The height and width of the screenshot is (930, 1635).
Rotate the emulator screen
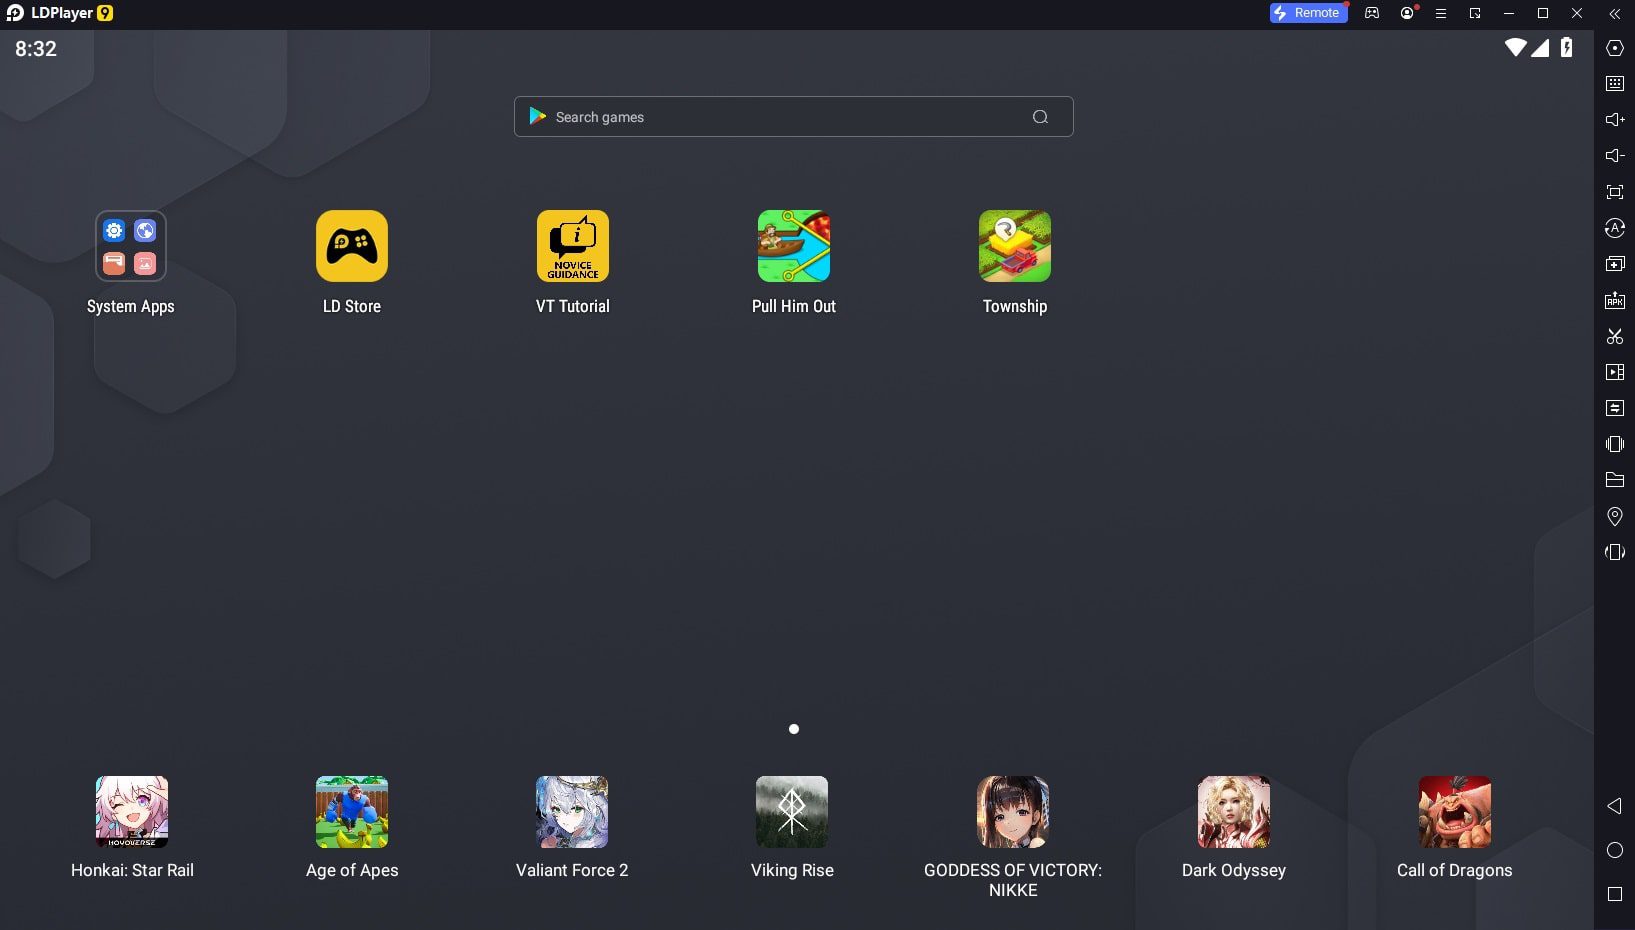pyautogui.click(x=1614, y=552)
